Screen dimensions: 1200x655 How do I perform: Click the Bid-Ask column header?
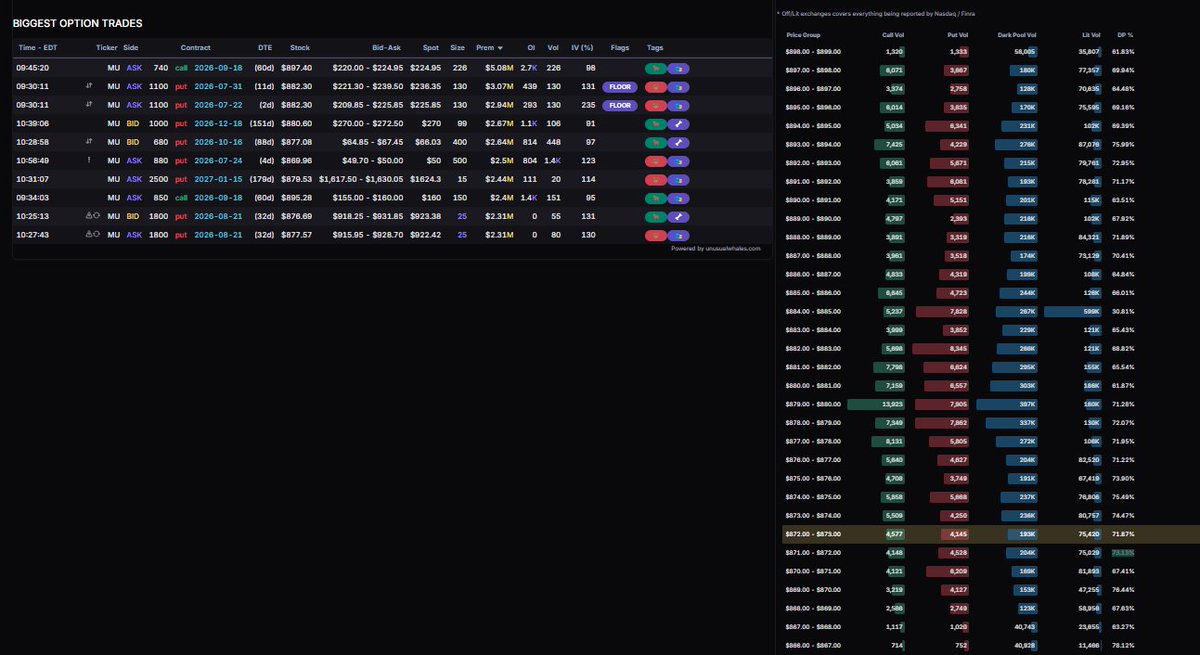[x=386, y=48]
